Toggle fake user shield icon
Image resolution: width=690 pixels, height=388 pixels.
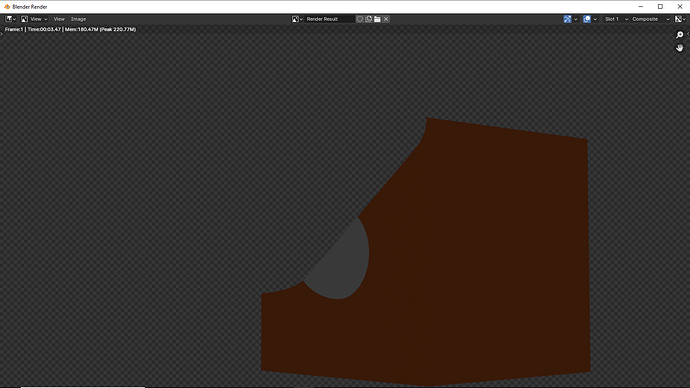360,19
